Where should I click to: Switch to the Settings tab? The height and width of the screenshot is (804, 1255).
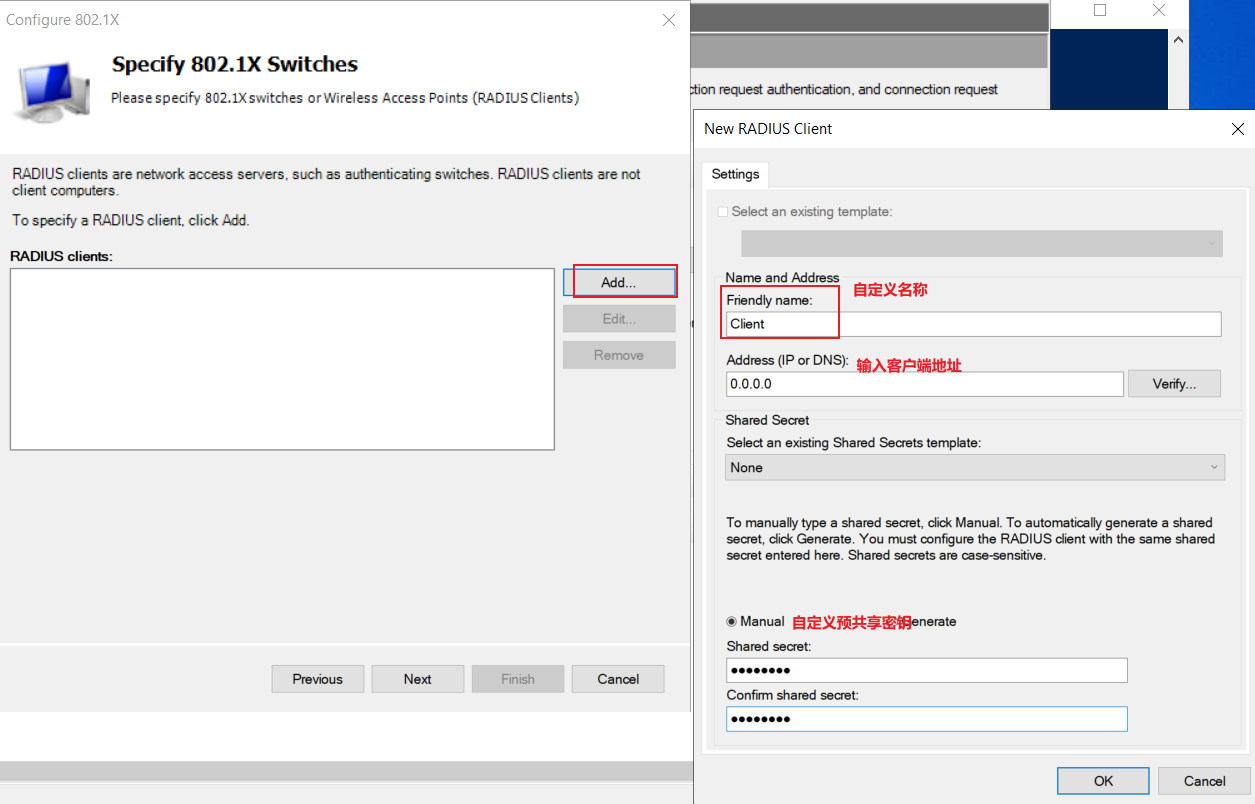coord(735,174)
